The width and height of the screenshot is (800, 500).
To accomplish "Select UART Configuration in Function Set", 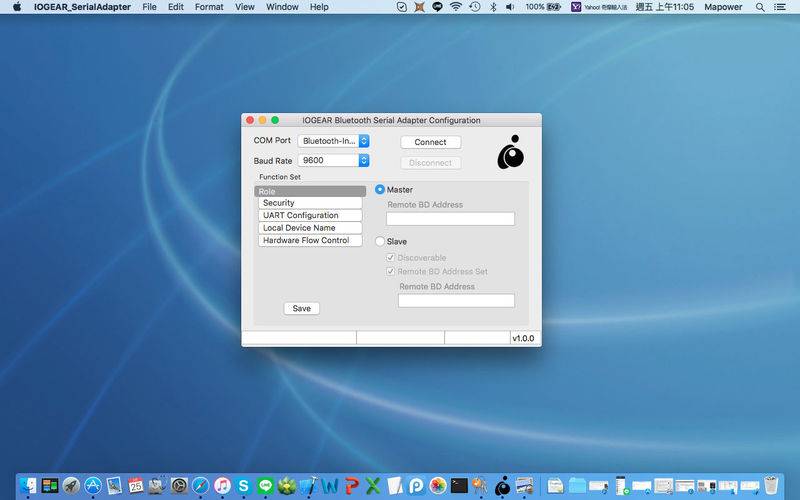I will tap(310, 215).
